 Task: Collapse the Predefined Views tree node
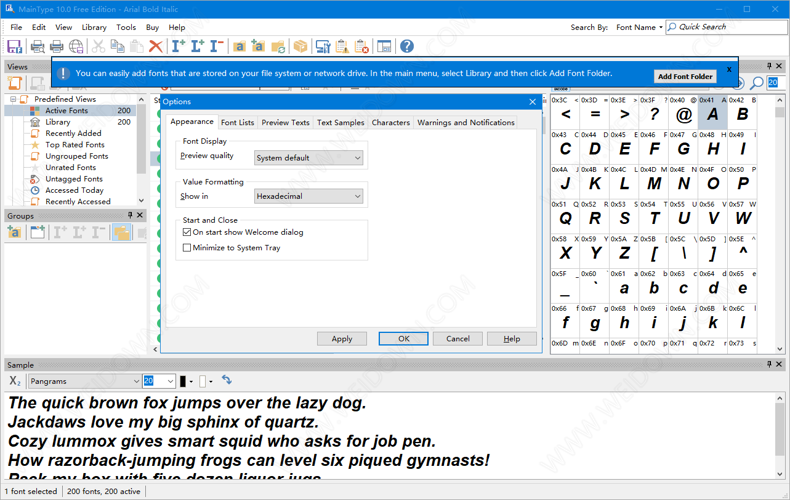pos(14,99)
